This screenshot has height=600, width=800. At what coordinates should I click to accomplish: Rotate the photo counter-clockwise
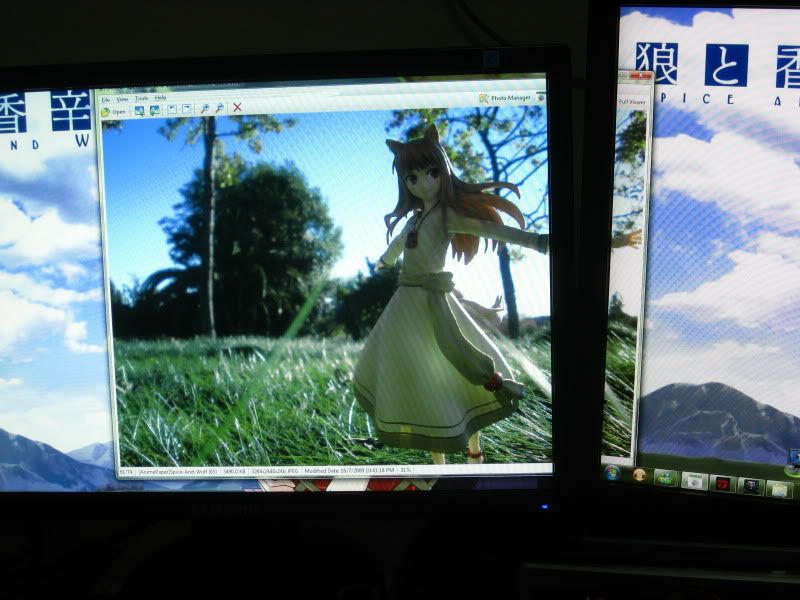172,114
